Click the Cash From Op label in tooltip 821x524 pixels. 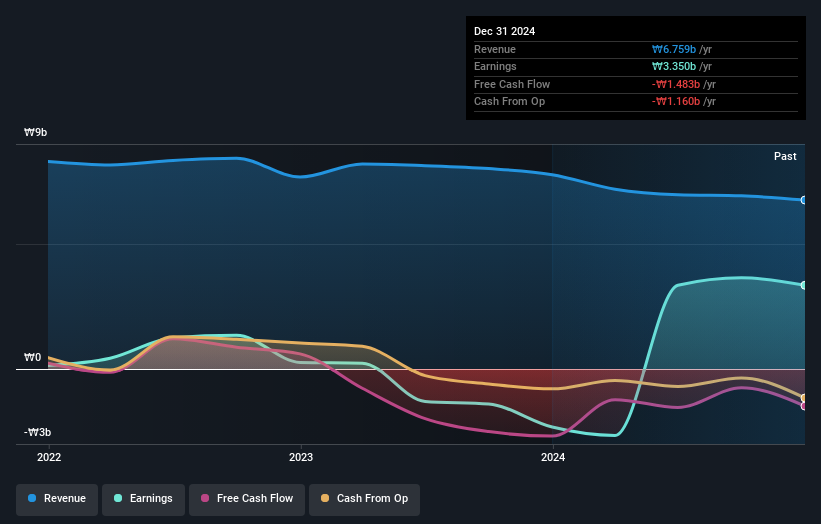[x=509, y=102]
